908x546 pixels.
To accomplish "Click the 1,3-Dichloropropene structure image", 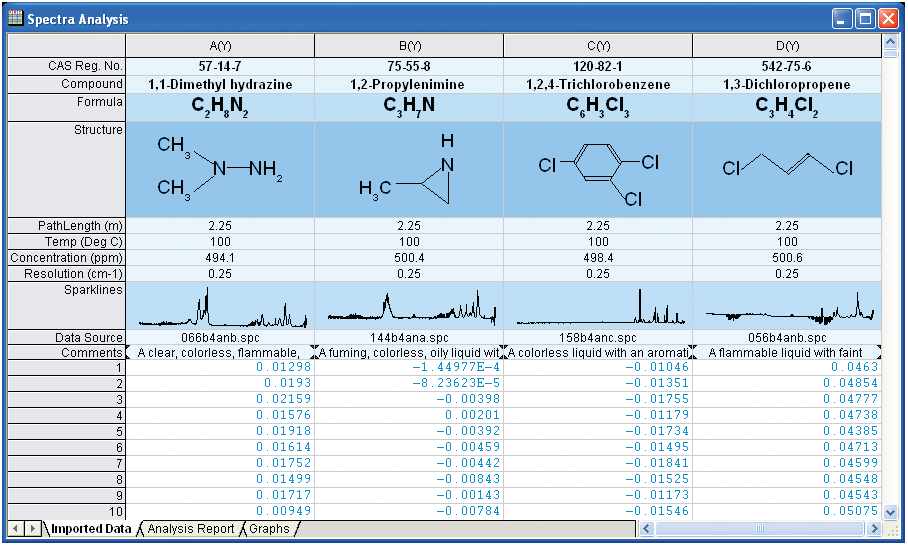I will 787,169.
